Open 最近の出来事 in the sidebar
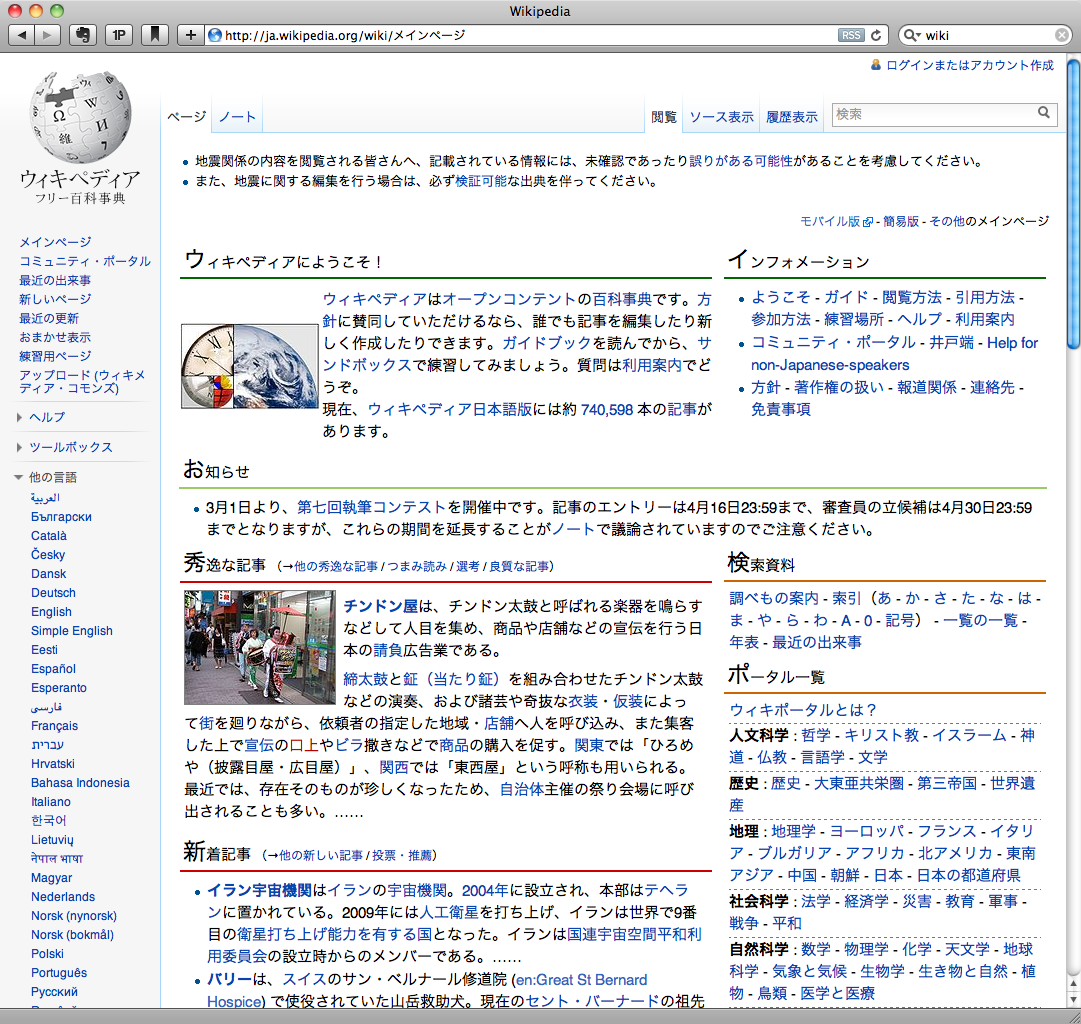 [55, 281]
